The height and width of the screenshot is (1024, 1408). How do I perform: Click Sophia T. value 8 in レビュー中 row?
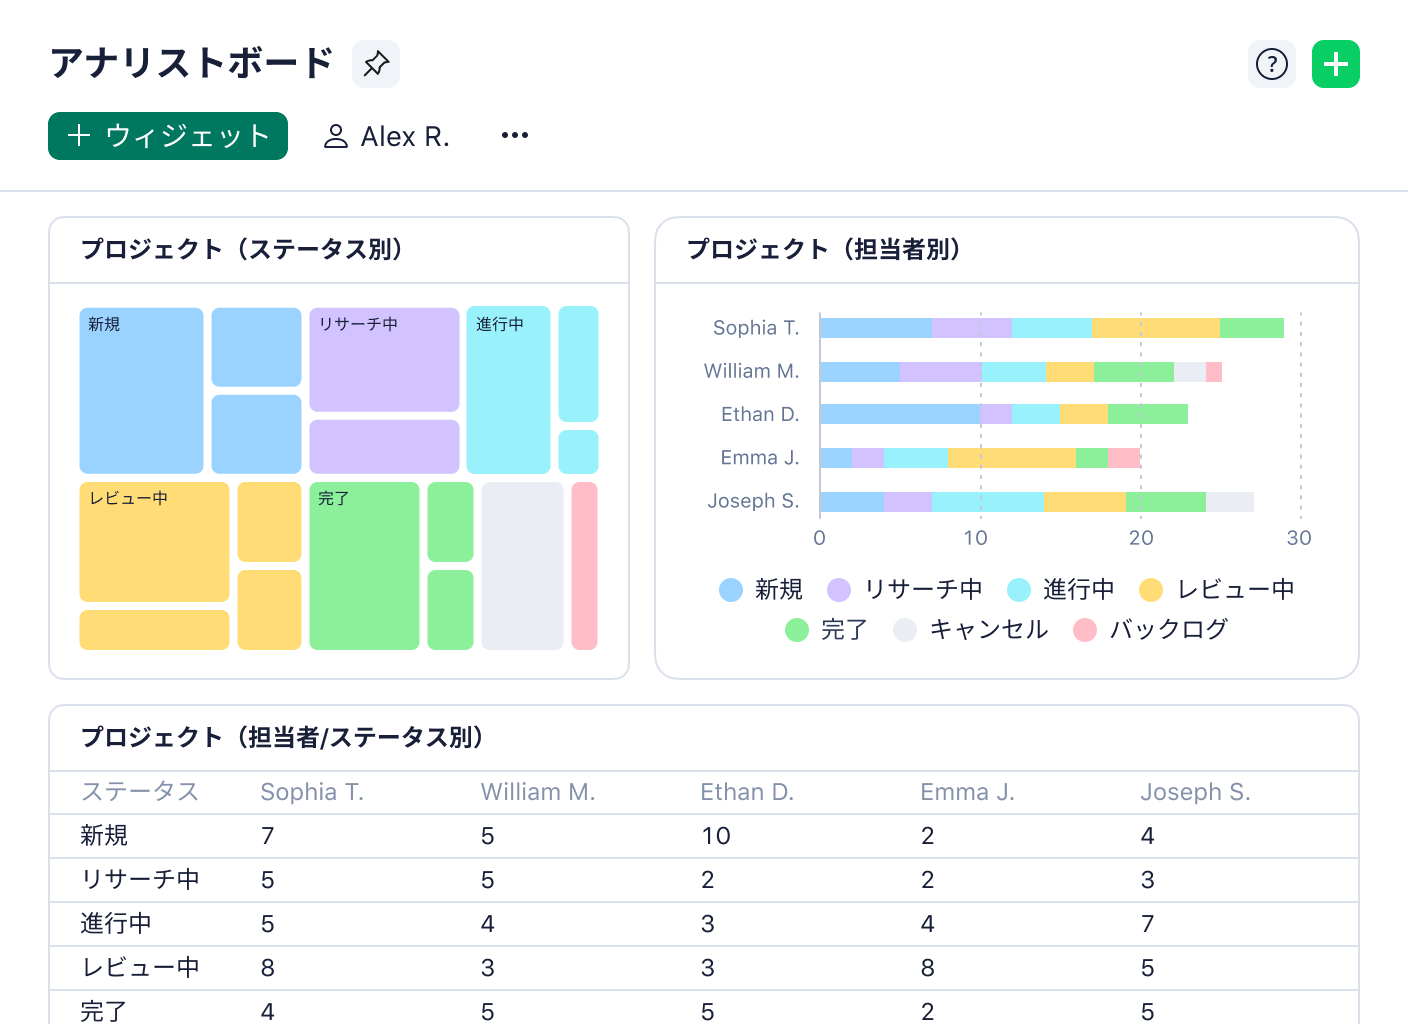point(268,968)
